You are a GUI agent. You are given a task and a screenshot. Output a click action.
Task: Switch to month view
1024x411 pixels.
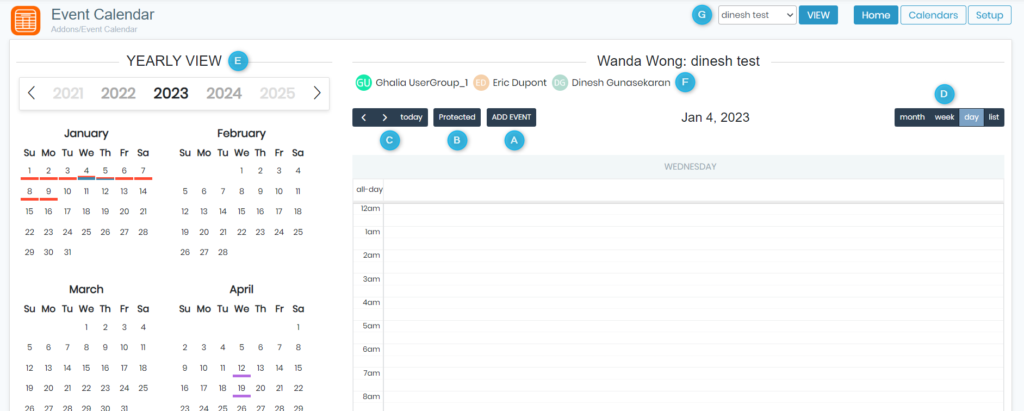pyautogui.click(x=912, y=118)
